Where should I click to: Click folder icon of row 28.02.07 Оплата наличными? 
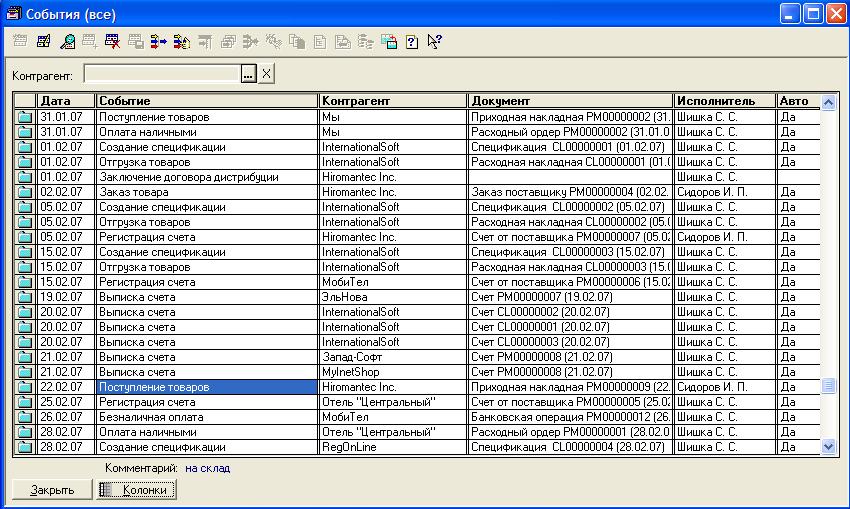coord(24,432)
